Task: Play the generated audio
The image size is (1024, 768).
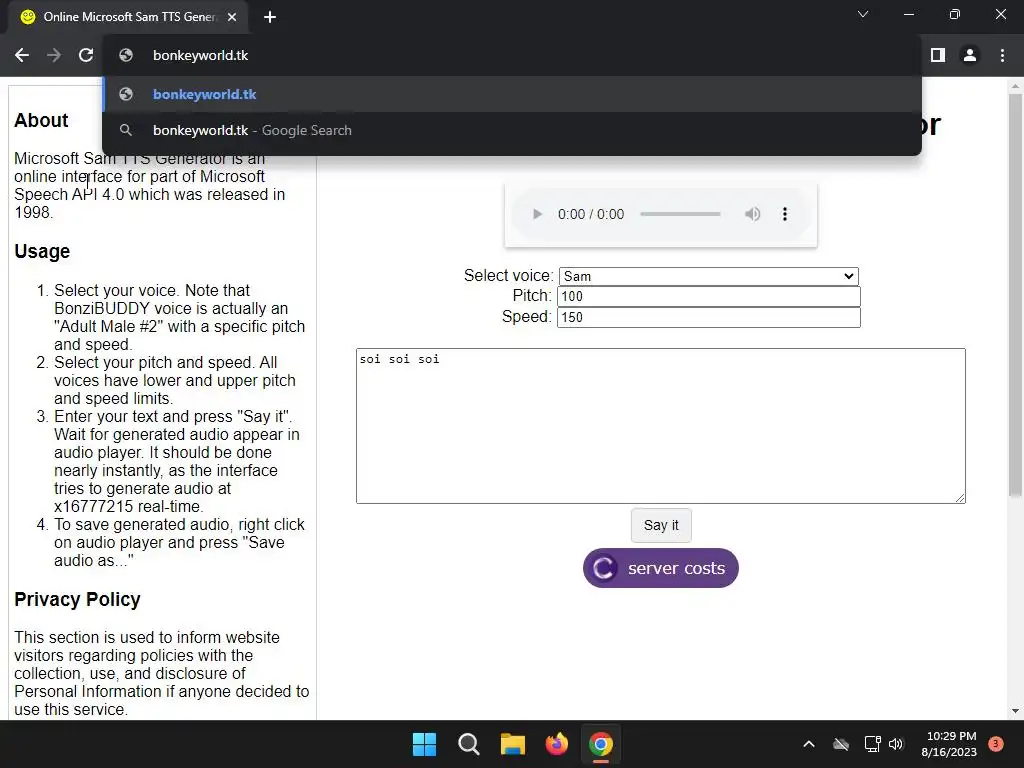Action: 537,214
